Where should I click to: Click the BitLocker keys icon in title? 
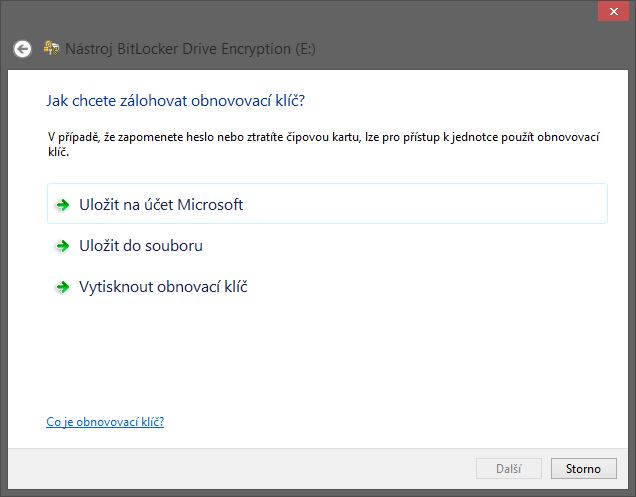pos(52,48)
